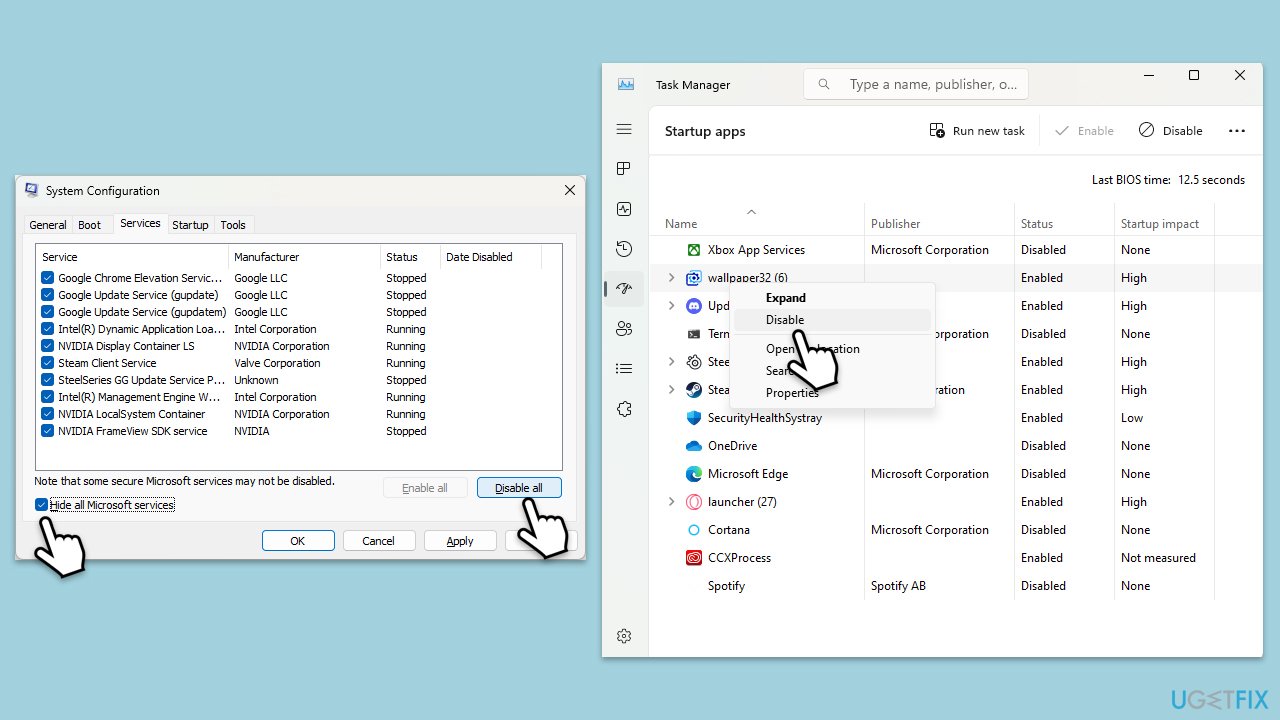Open Task Manager hamburger navigation menu

(624, 129)
